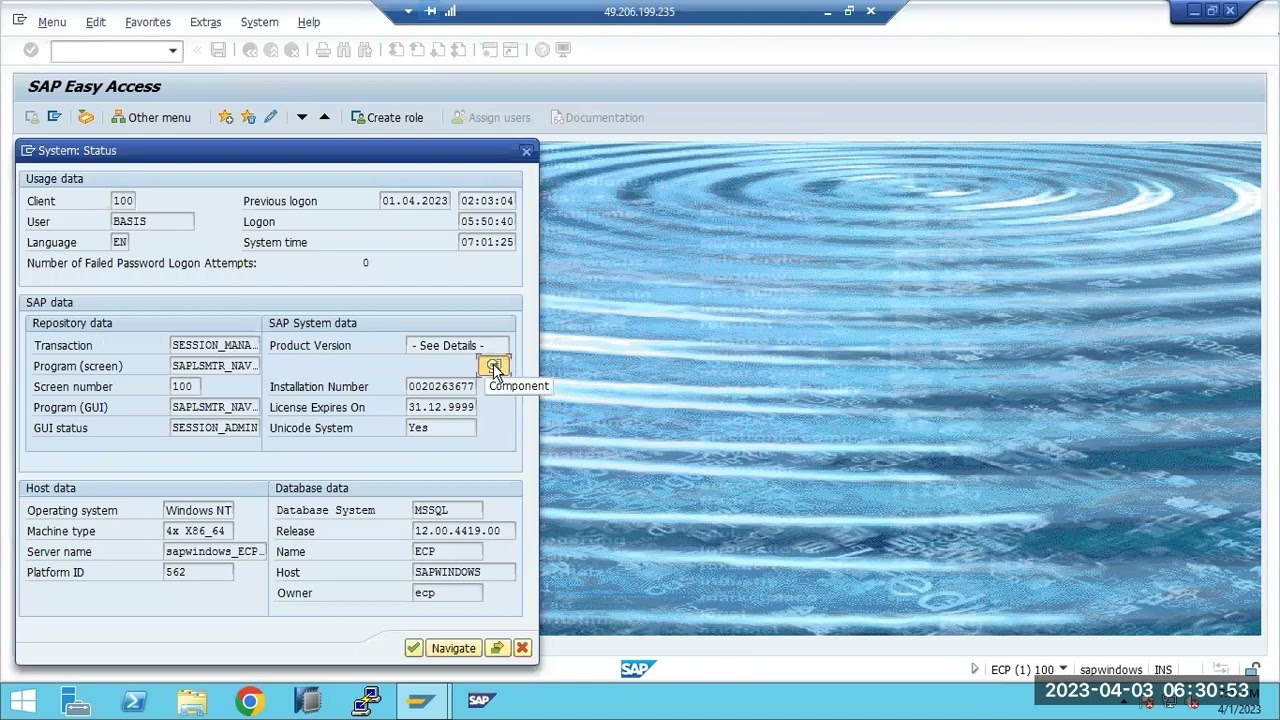
Task: Click the User menu icon
Action: coord(33,117)
